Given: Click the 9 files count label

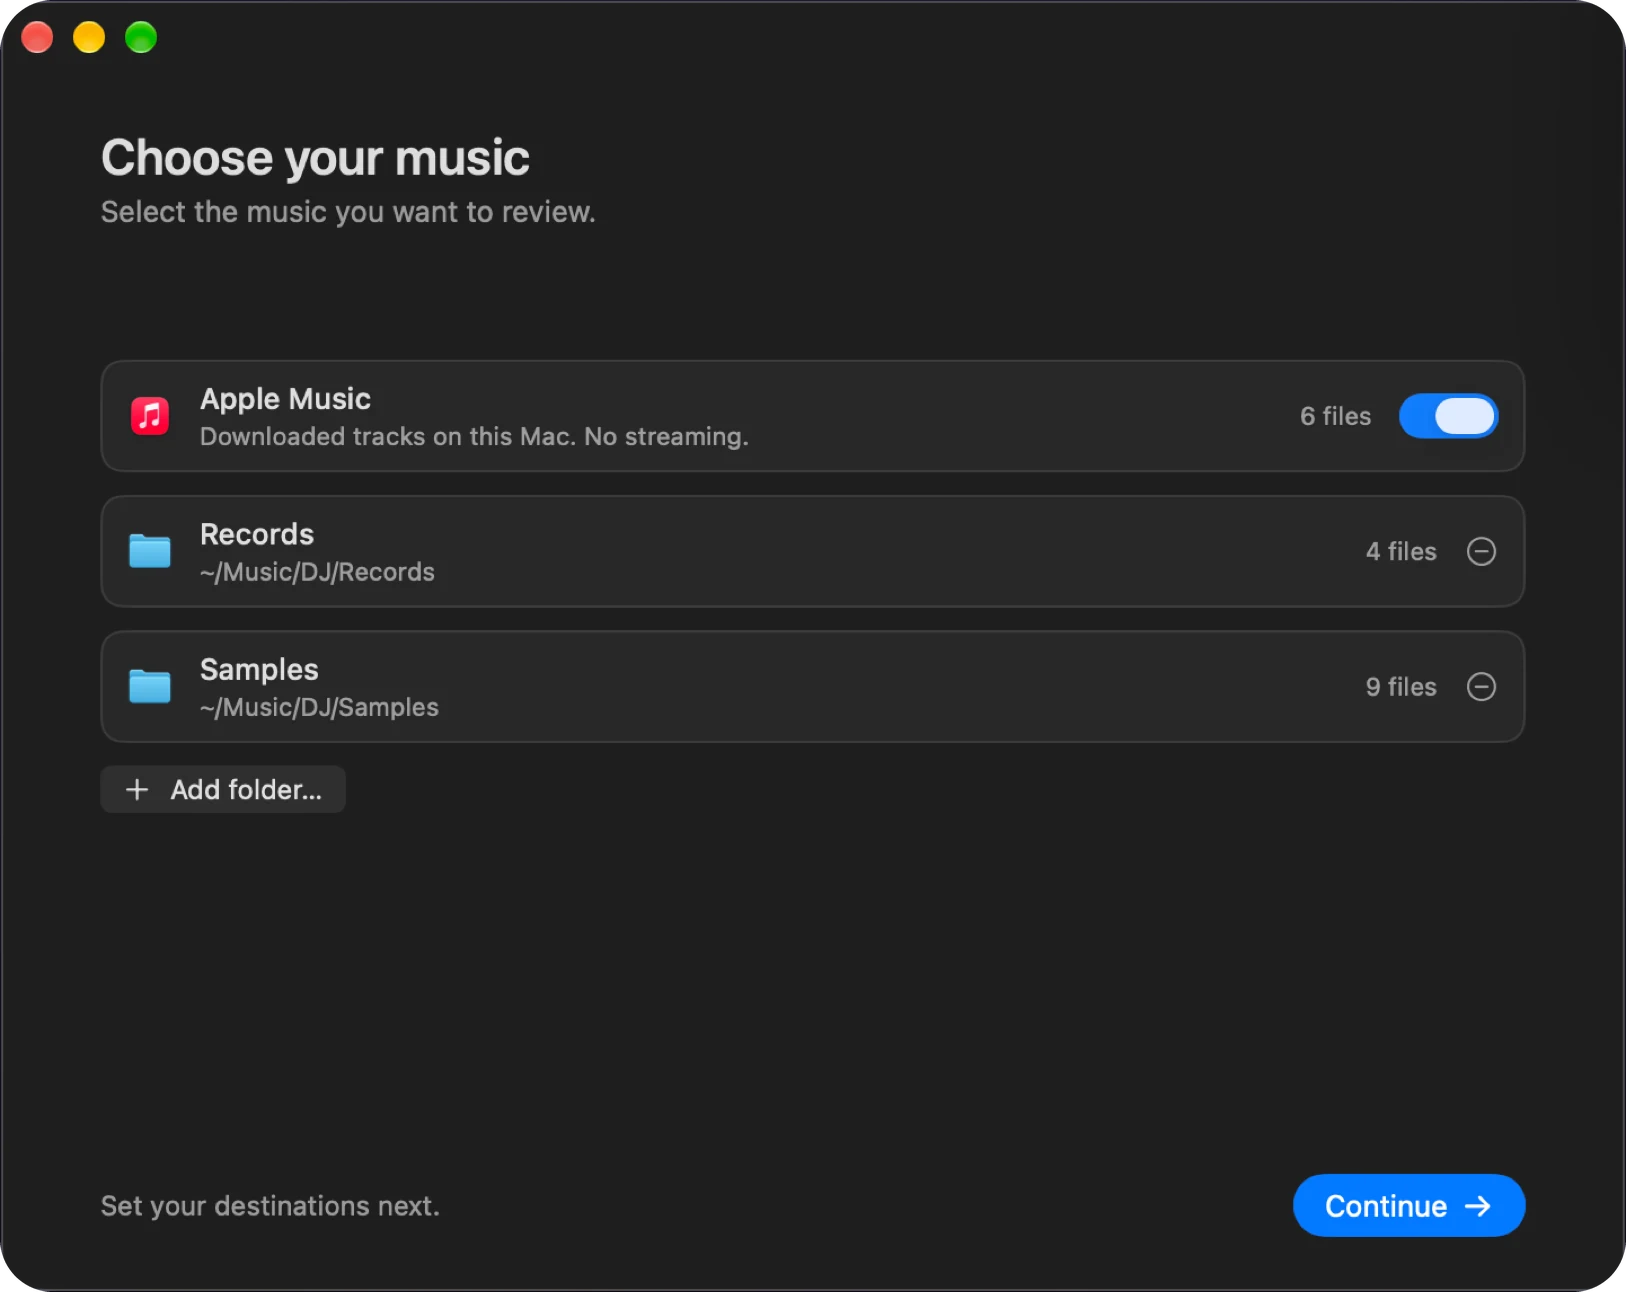Looking at the screenshot, I should point(1401,687).
